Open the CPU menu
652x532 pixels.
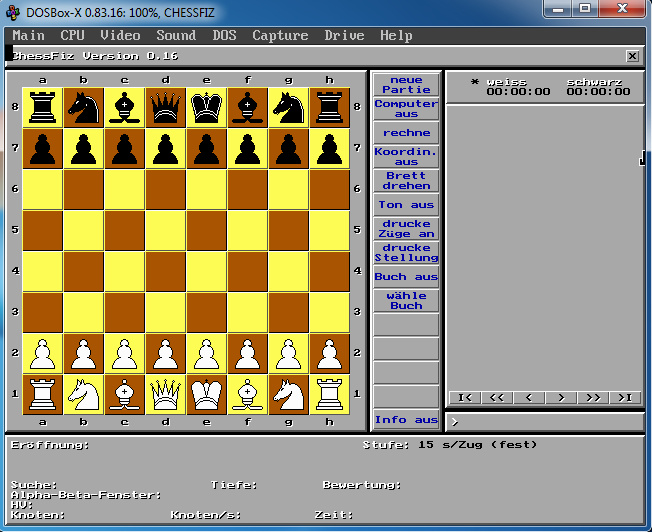click(x=72, y=35)
